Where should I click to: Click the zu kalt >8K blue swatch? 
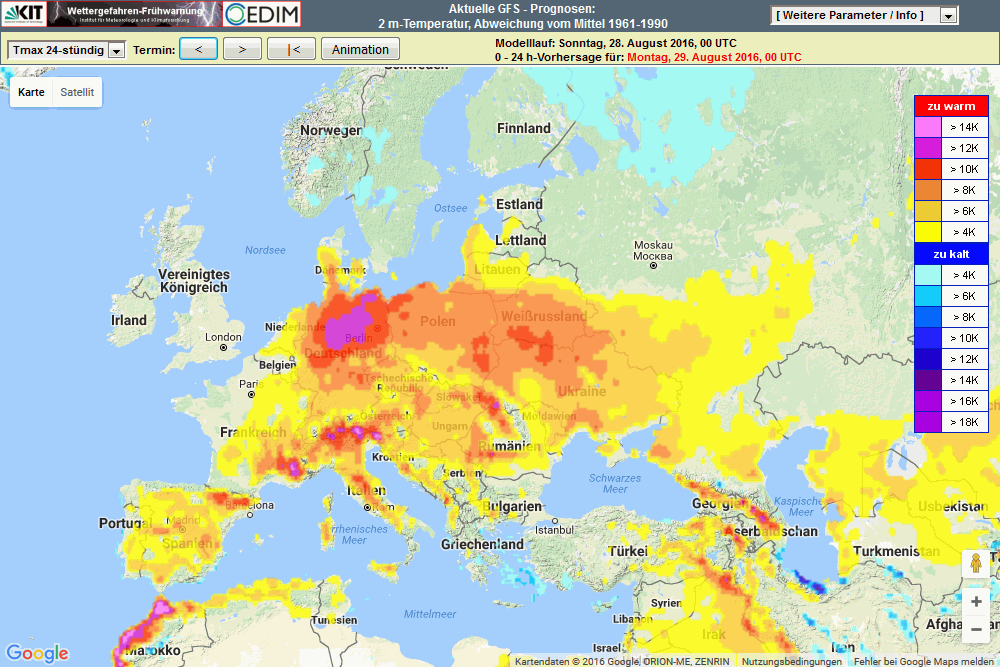[928, 317]
